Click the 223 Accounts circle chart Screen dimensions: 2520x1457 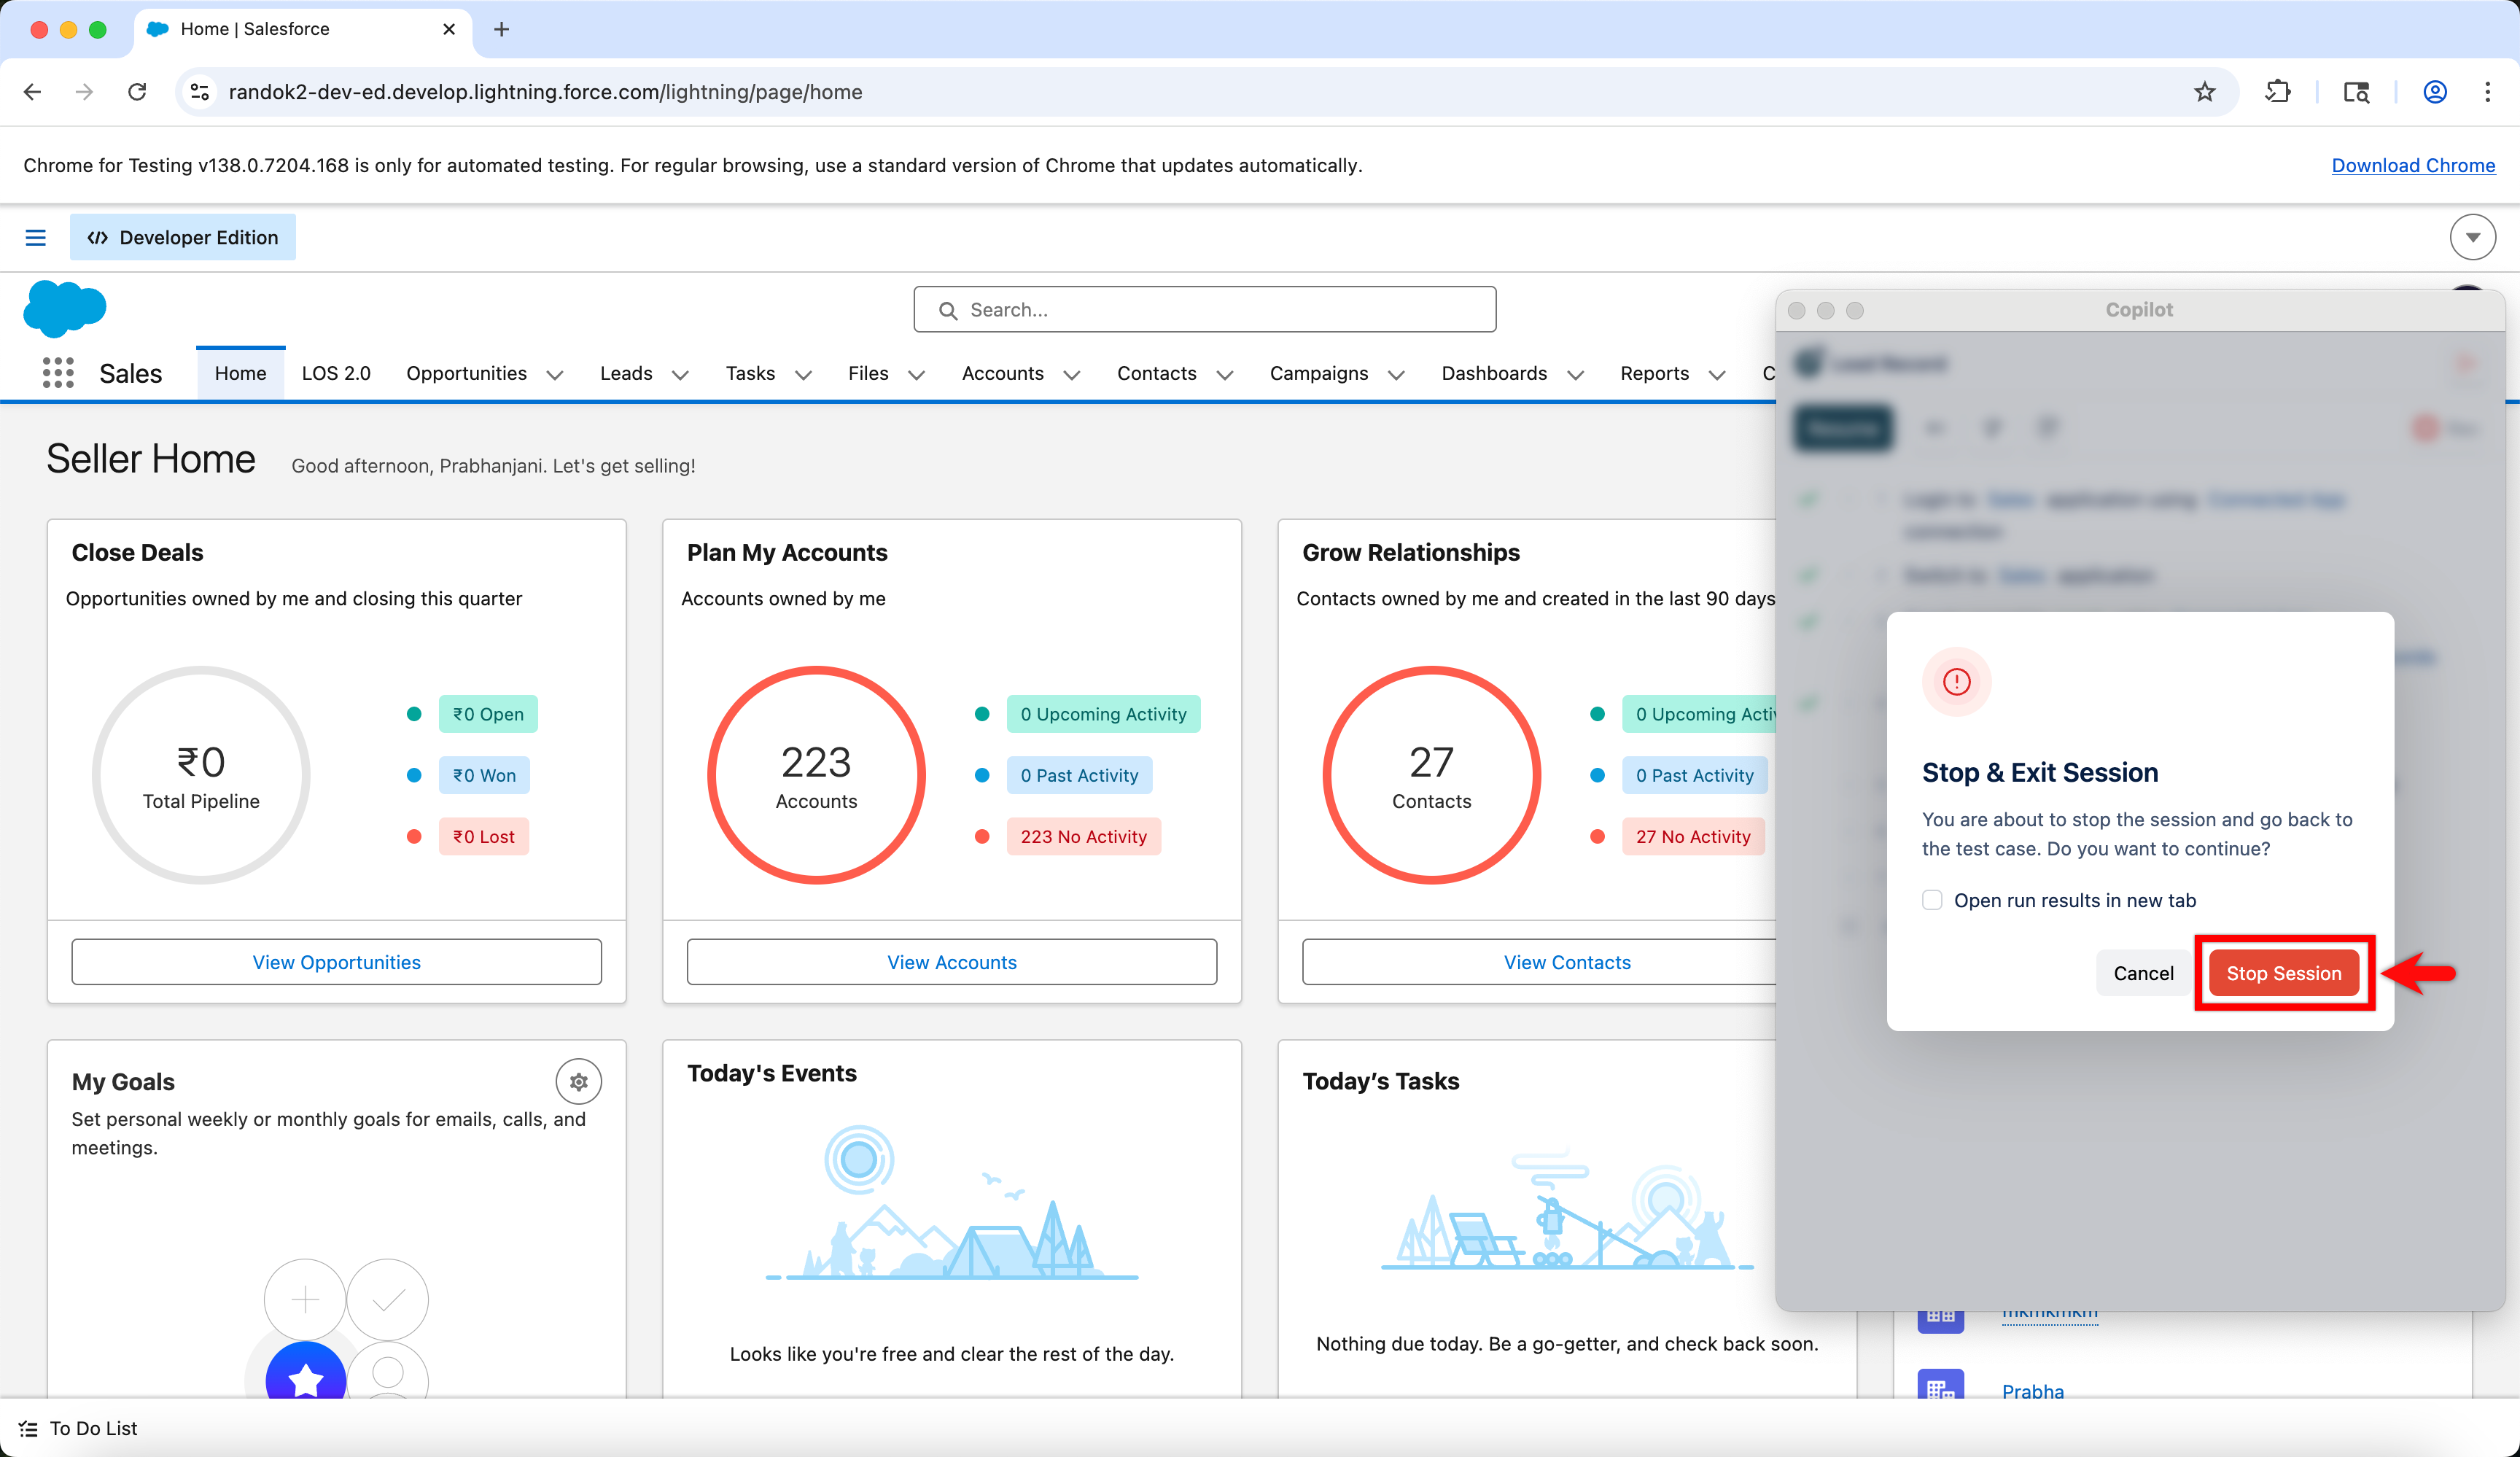(x=816, y=775)
